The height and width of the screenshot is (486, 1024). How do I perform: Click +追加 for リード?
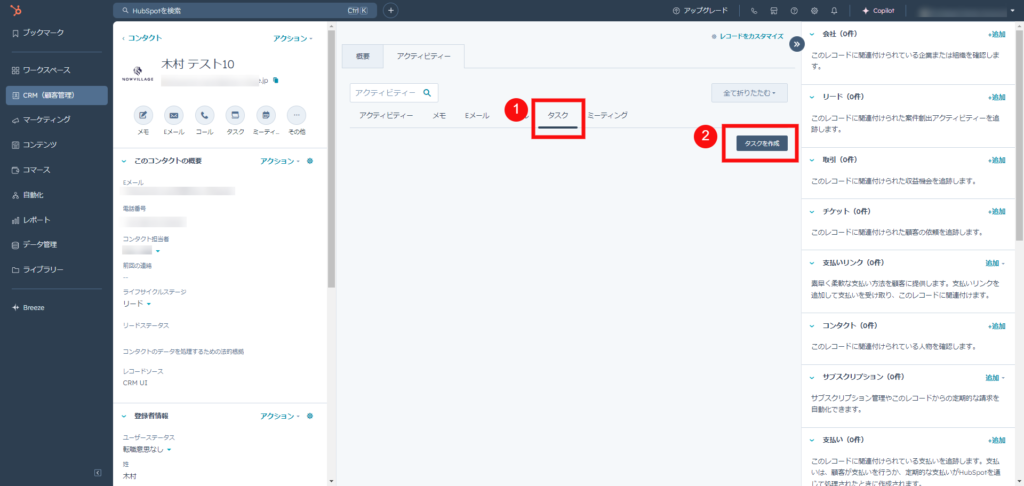pos(997,97)
